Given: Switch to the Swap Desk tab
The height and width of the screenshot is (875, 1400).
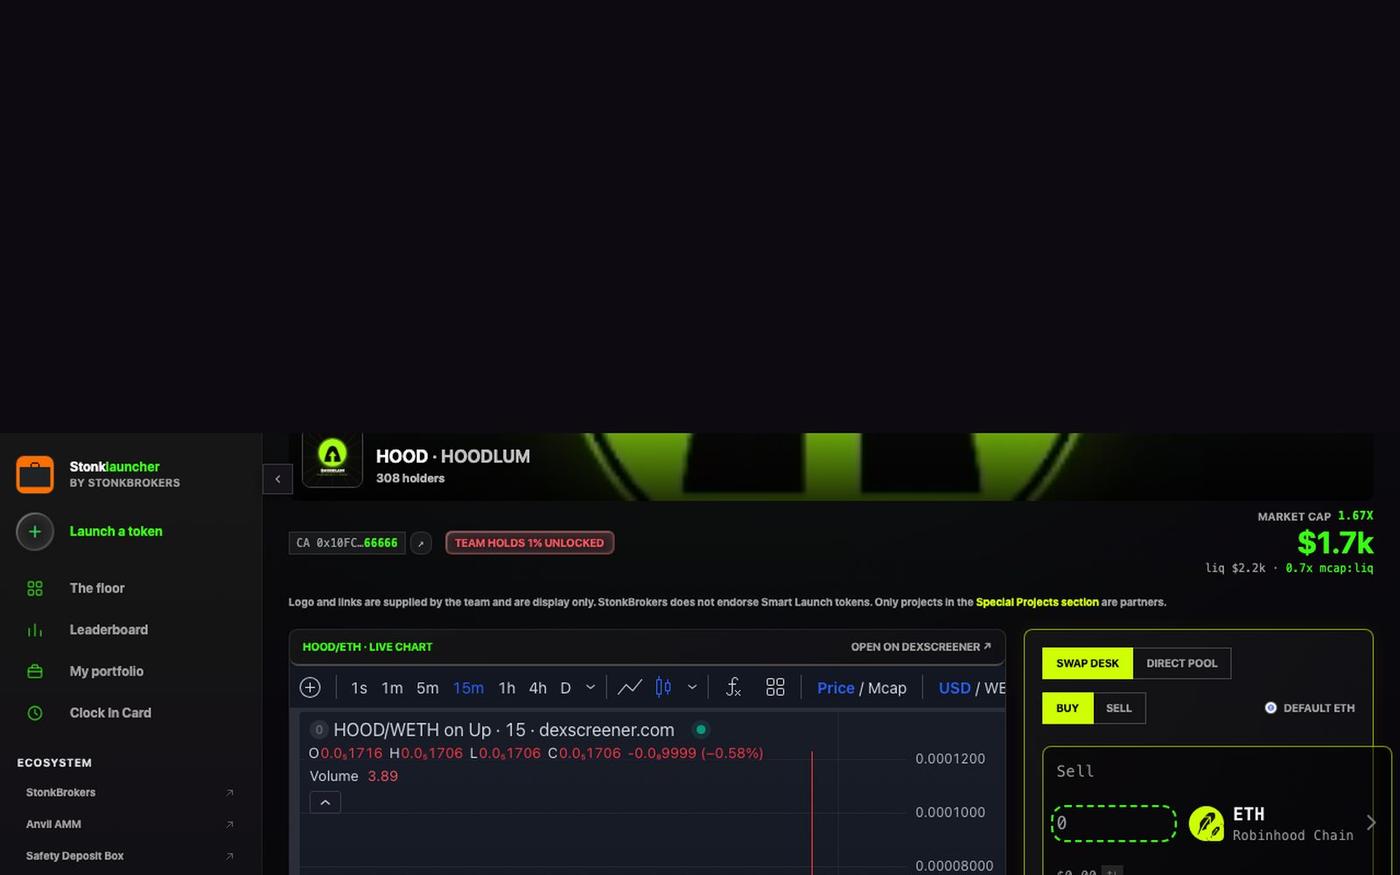Looking at the screenshot, I should (1088, 663).
